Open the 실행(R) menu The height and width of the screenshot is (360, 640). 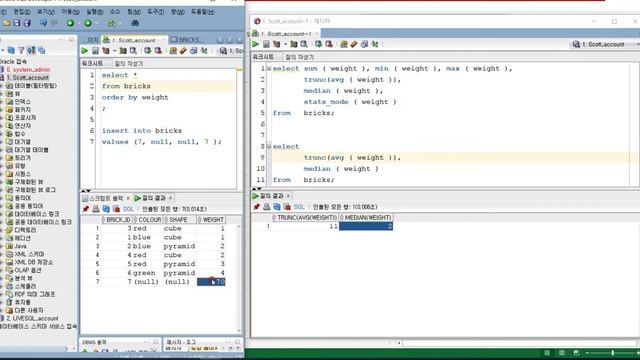(x=95, y=12)
